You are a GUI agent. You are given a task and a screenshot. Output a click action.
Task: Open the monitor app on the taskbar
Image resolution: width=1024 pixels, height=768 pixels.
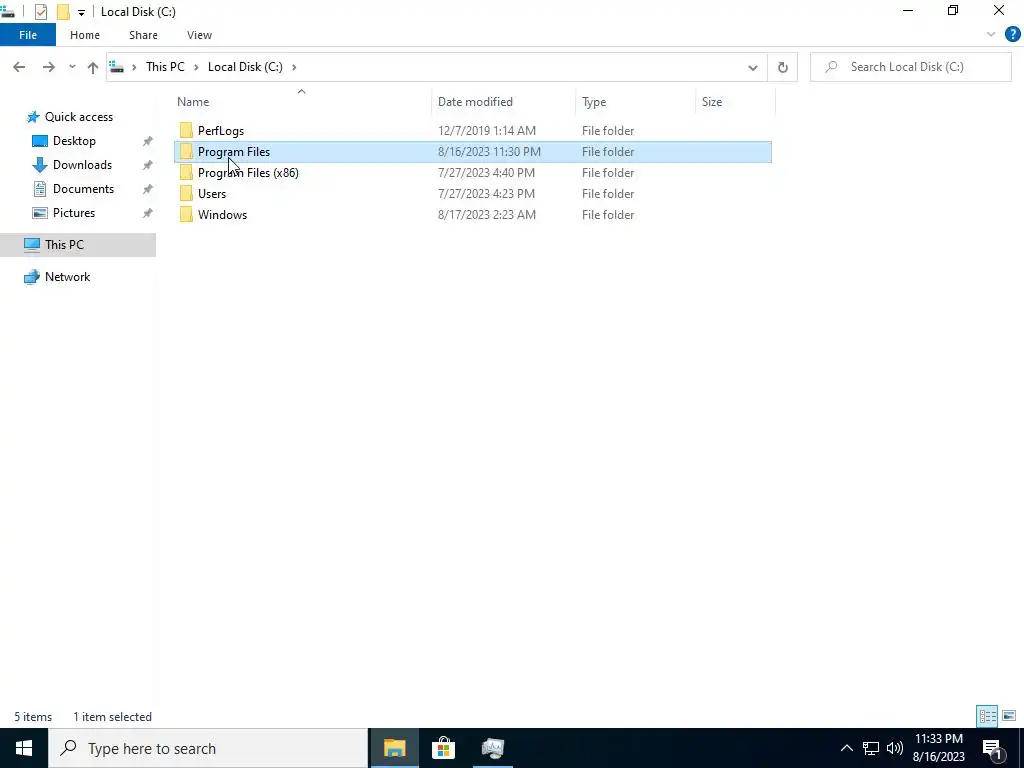(x=492, y=748)
